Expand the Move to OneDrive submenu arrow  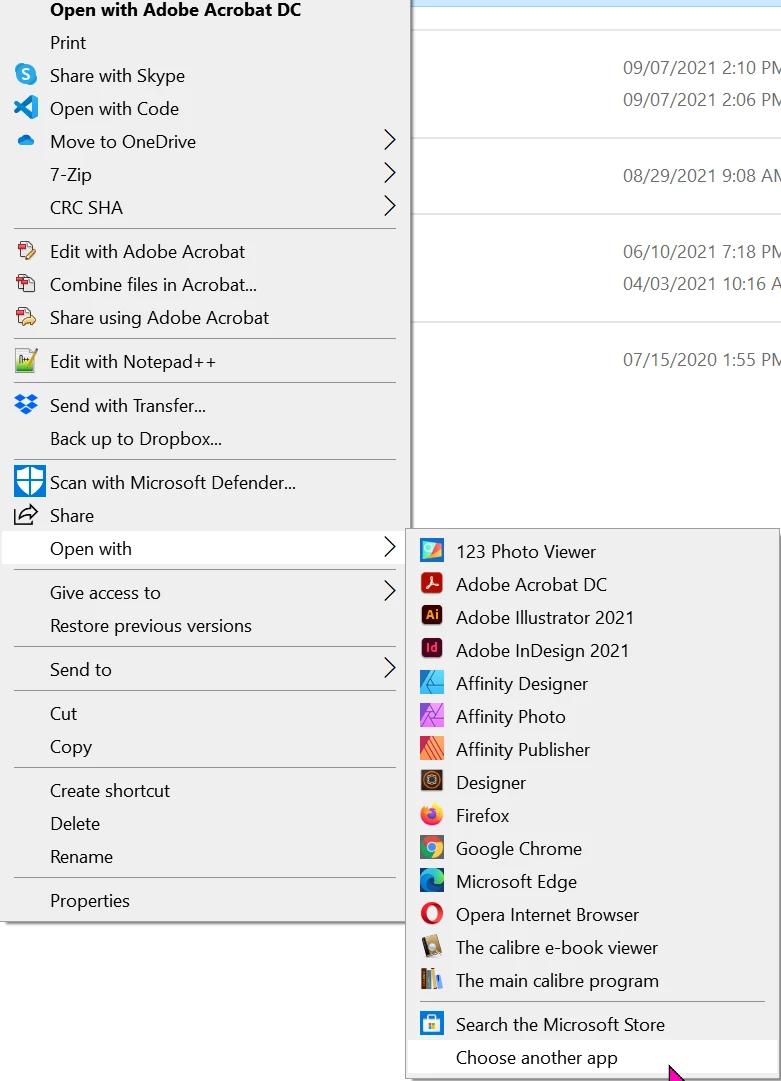click(389, 140)
